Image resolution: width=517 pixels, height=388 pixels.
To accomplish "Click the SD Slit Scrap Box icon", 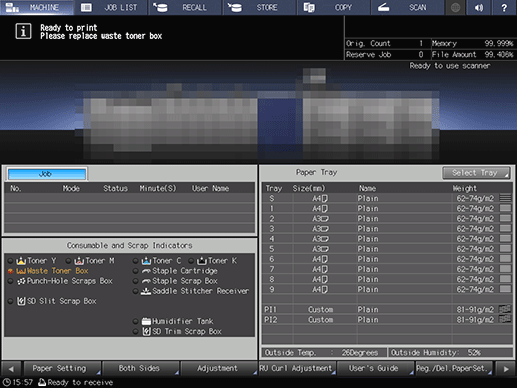I will tap(21, 301).
